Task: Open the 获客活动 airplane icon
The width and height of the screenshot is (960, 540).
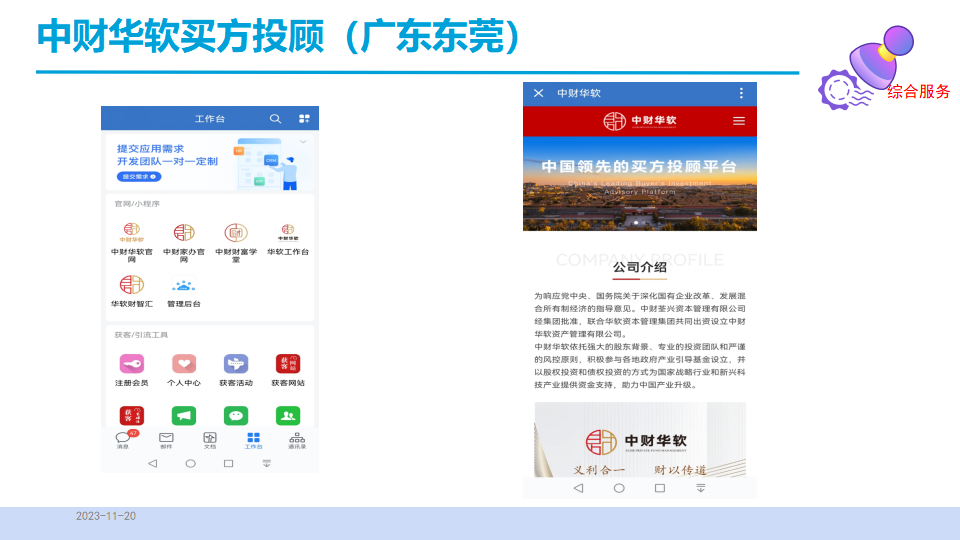Action: (x=236, y=364)
